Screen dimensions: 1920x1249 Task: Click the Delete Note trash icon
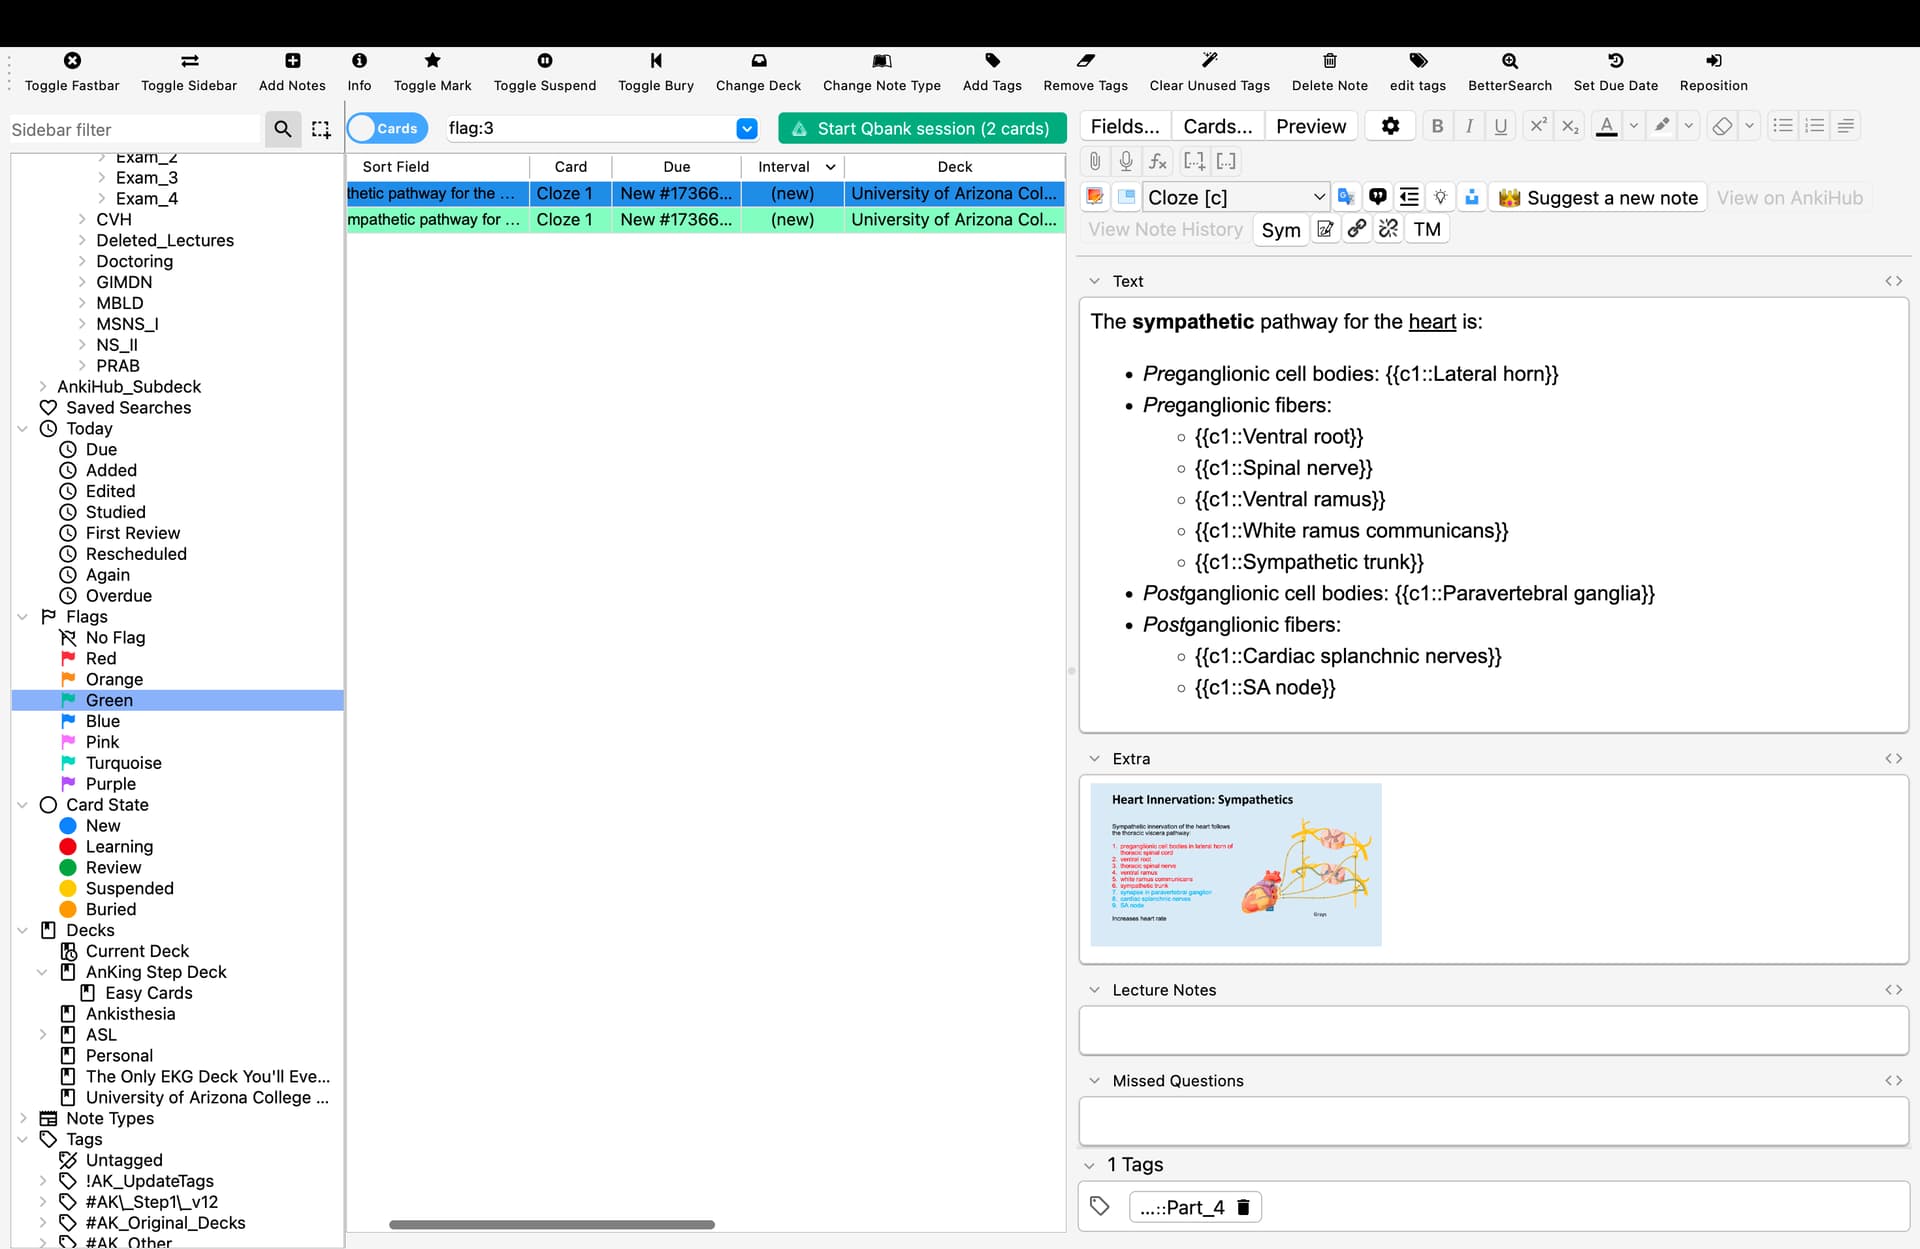pos(1329,61)
